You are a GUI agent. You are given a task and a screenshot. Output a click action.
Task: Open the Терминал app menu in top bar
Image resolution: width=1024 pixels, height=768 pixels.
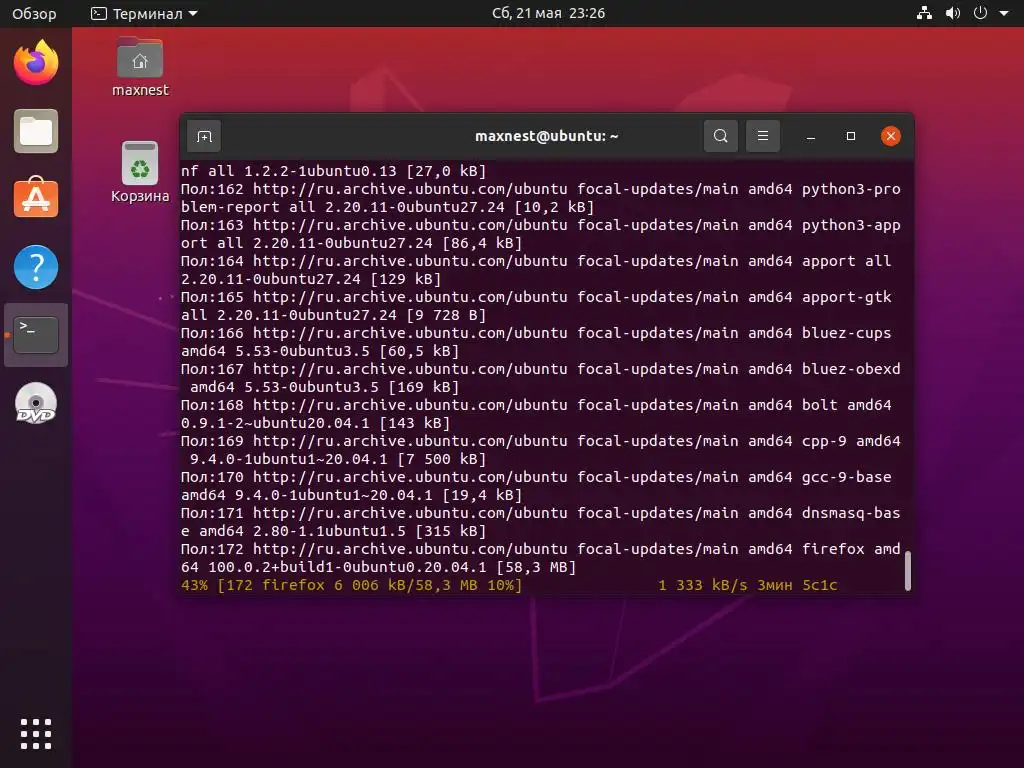[x=144, y=13]
